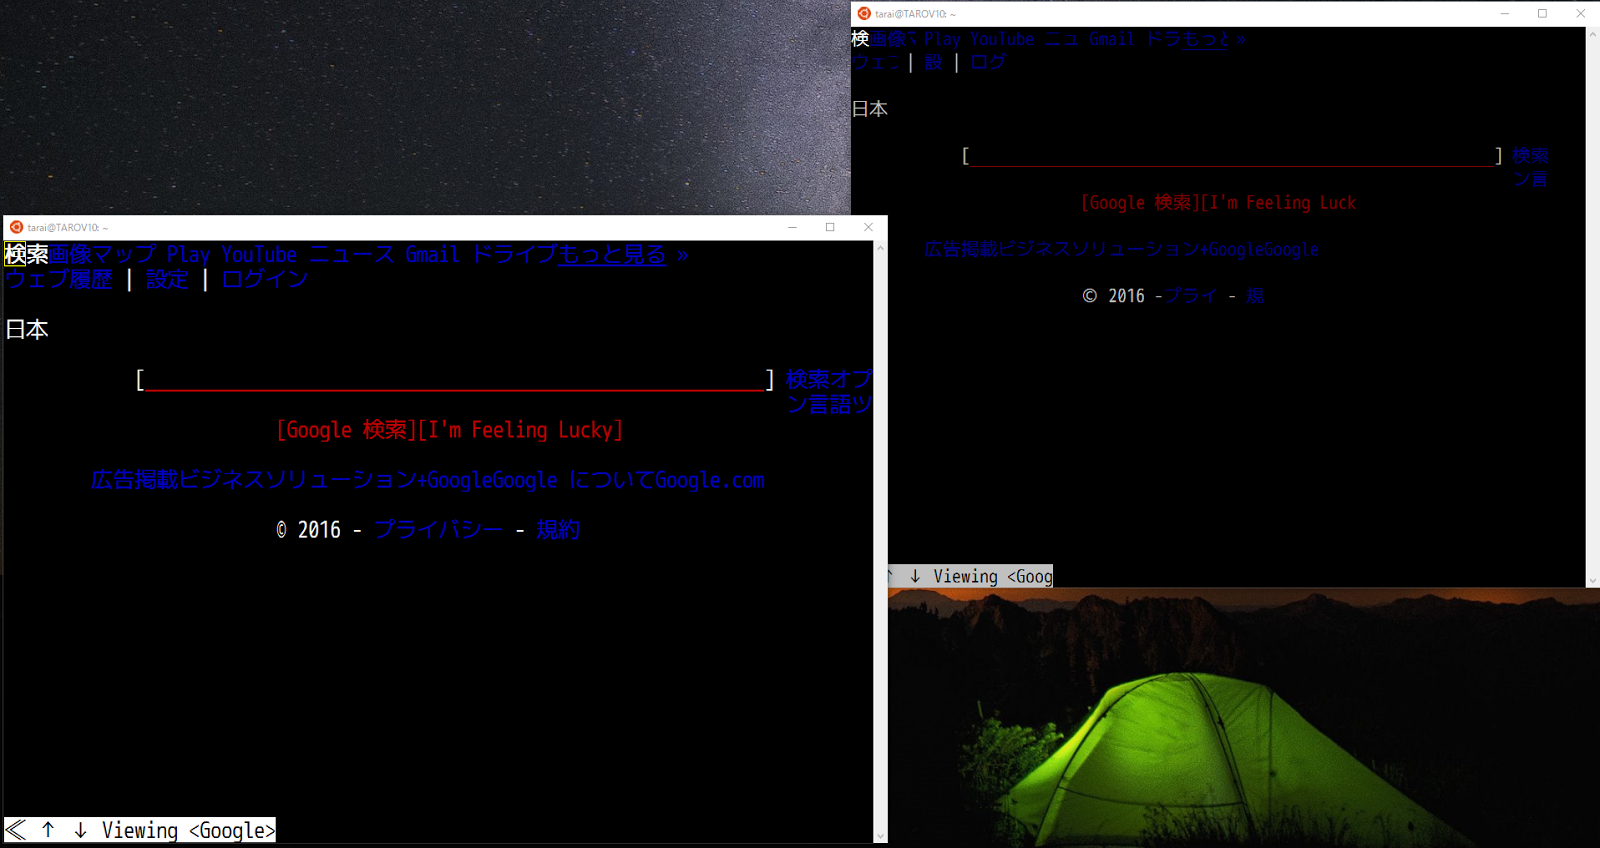Open 広告掲載 link in back window
1600x848 pixels.
(960, 249)
